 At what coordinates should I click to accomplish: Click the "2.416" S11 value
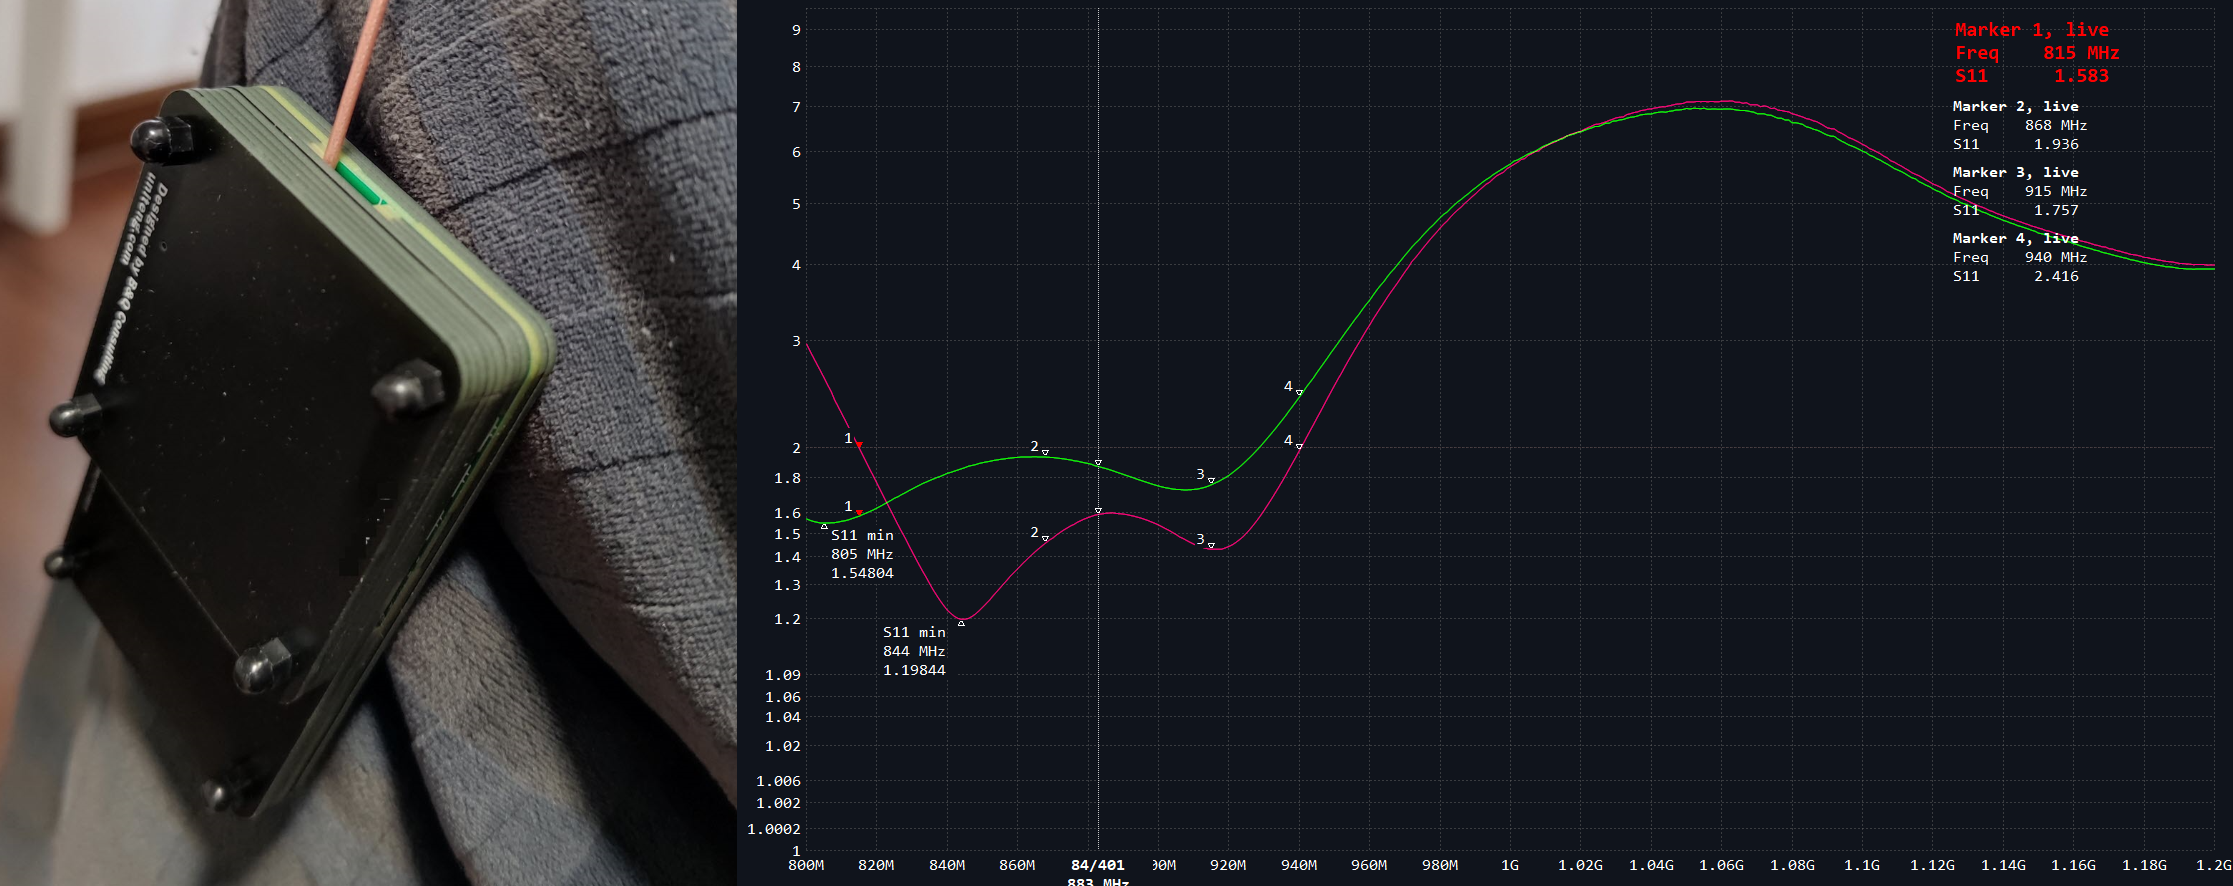(2056, 276)
